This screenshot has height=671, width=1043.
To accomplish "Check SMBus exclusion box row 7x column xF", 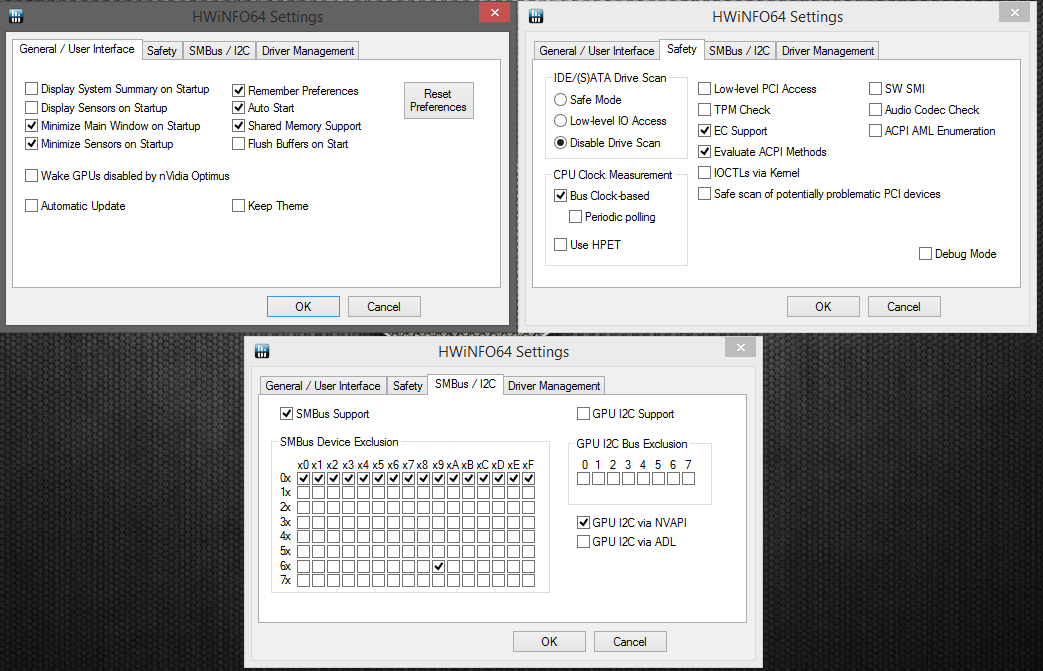I will 528,581.
